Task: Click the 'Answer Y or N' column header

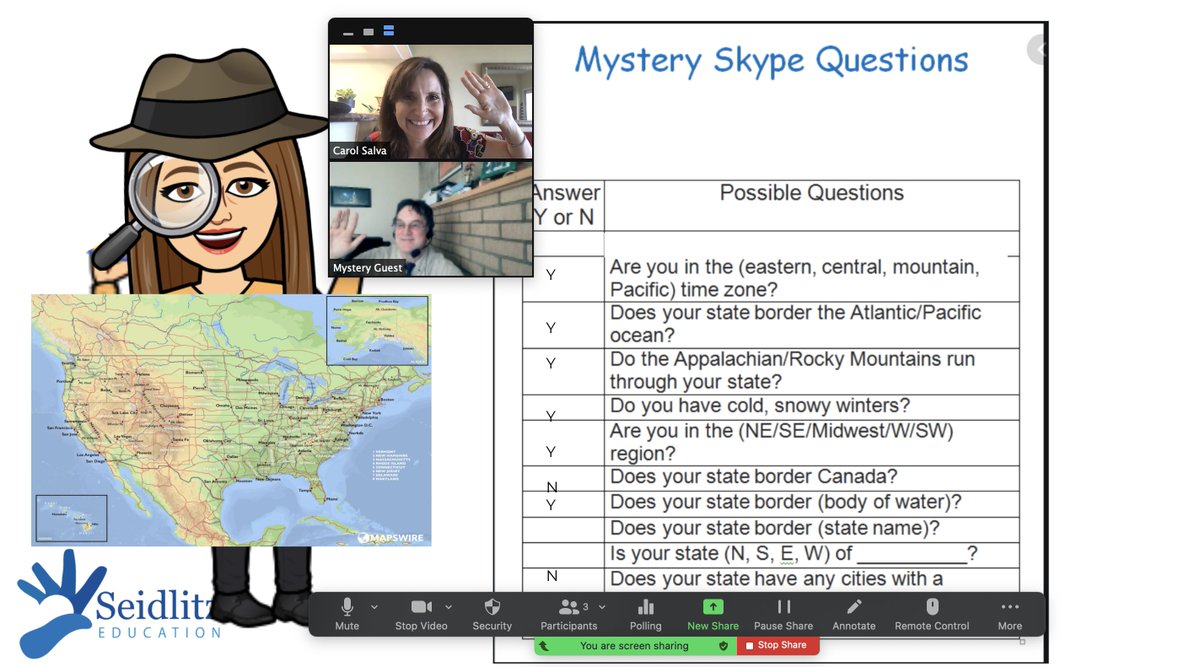Action: point(566,205)
